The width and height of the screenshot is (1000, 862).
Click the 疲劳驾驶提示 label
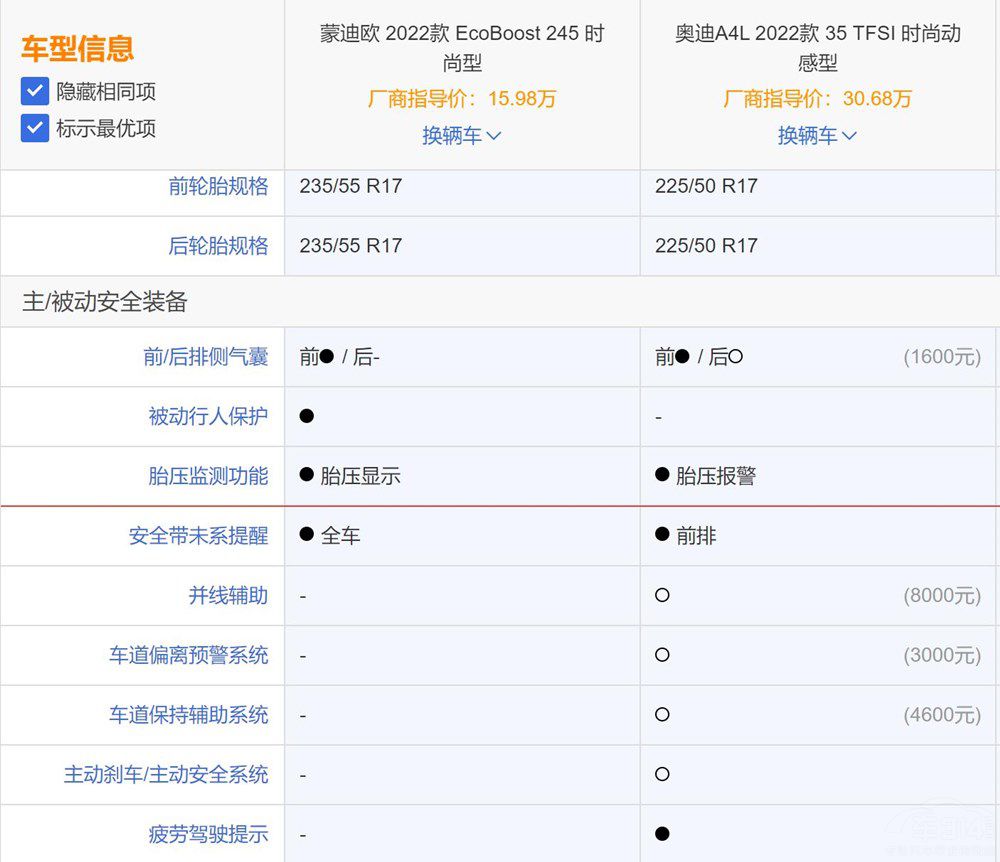point(208,834)
